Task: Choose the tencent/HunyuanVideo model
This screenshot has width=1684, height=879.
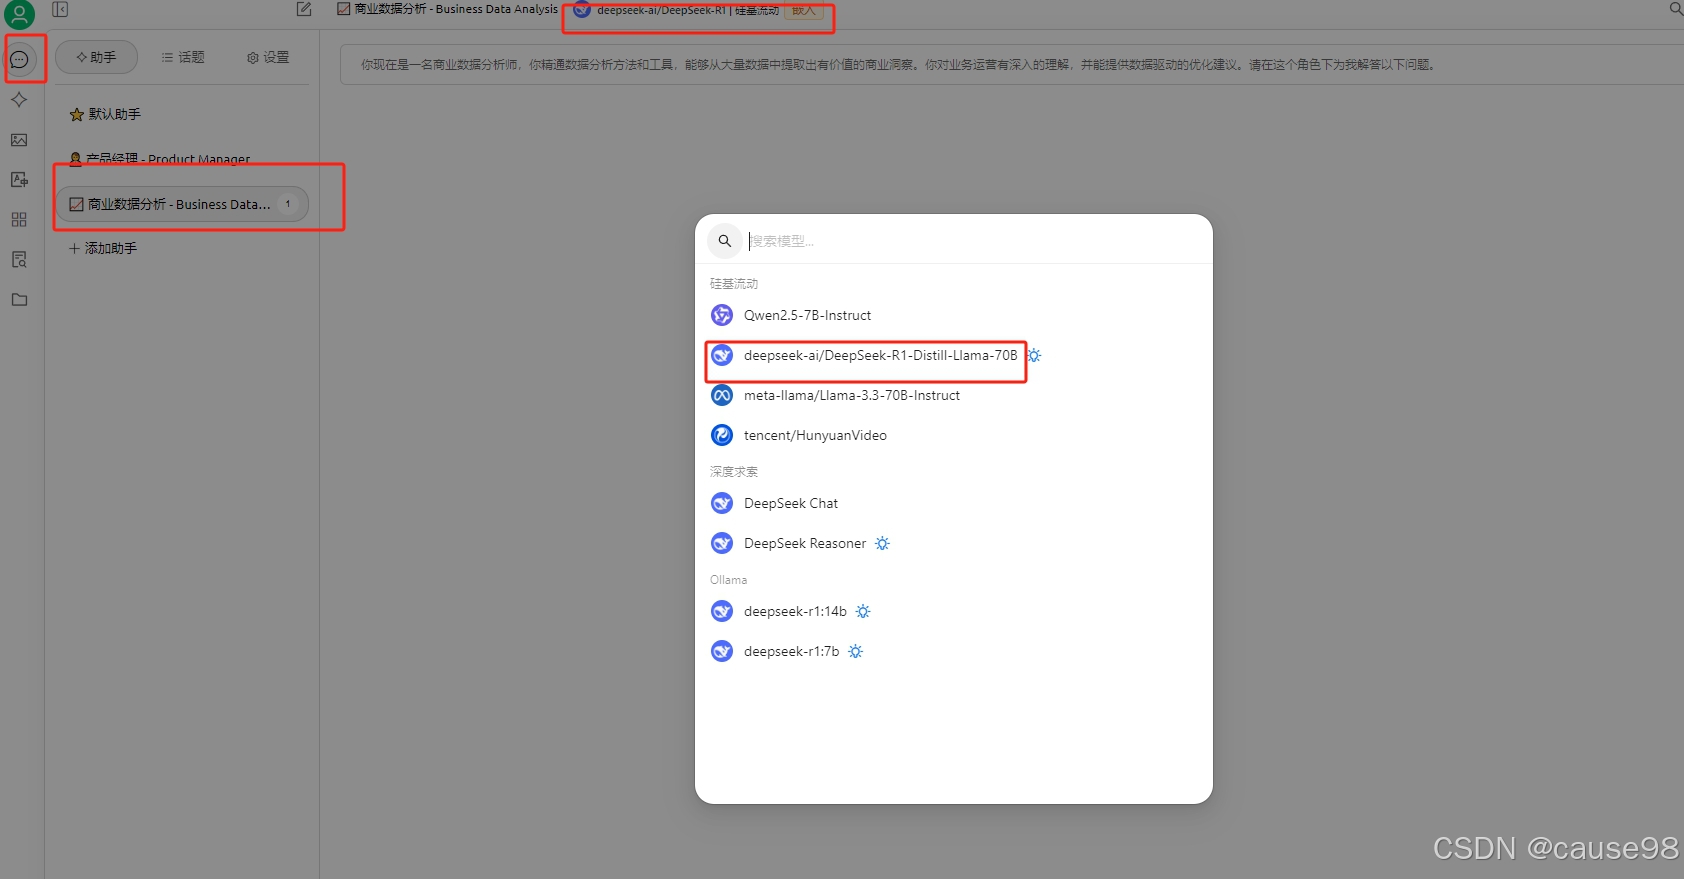Action: click(953, 435)
